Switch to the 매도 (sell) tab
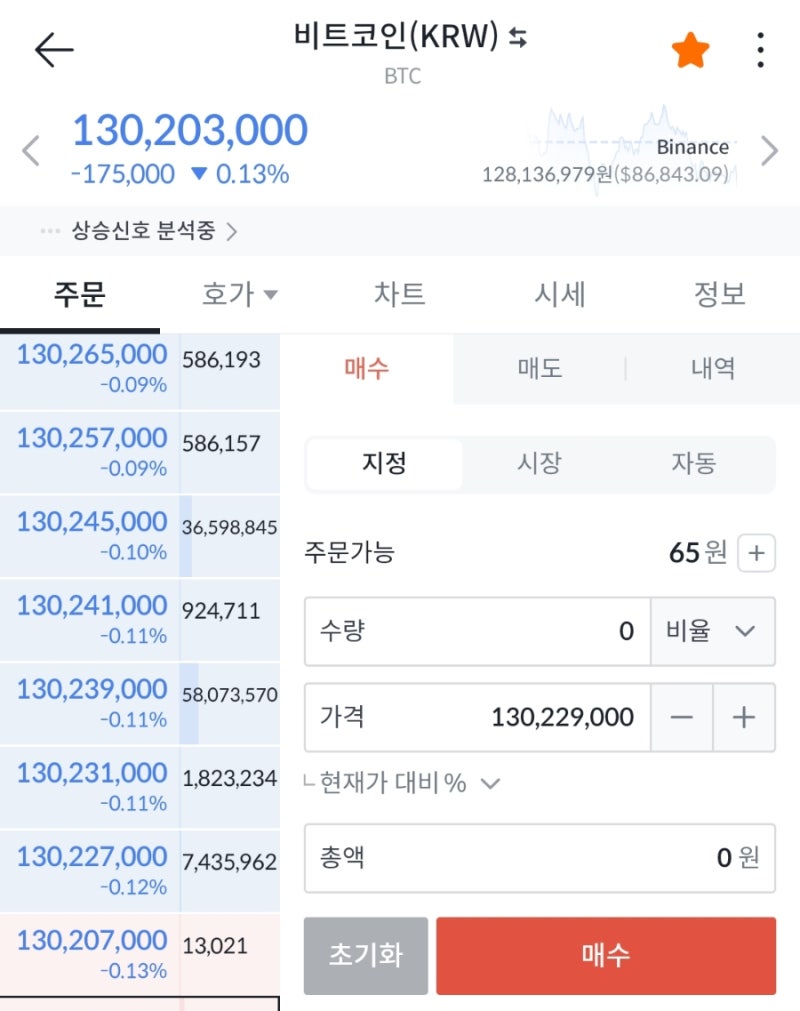The height and width of the screenshot is (1011, 800). (x=540, y=368)
